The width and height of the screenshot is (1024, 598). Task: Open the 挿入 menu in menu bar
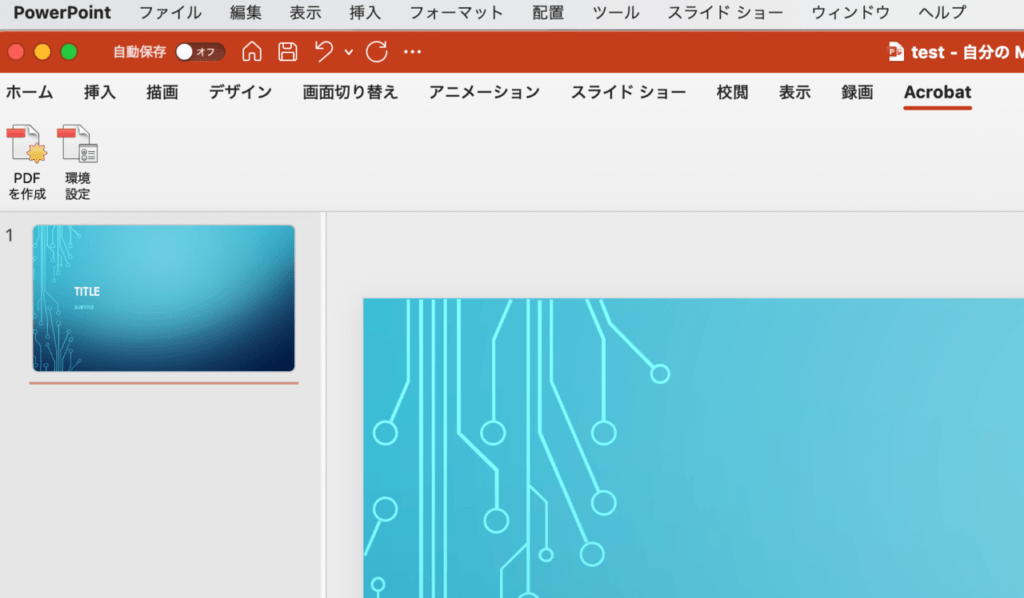[x=365, y=13]
